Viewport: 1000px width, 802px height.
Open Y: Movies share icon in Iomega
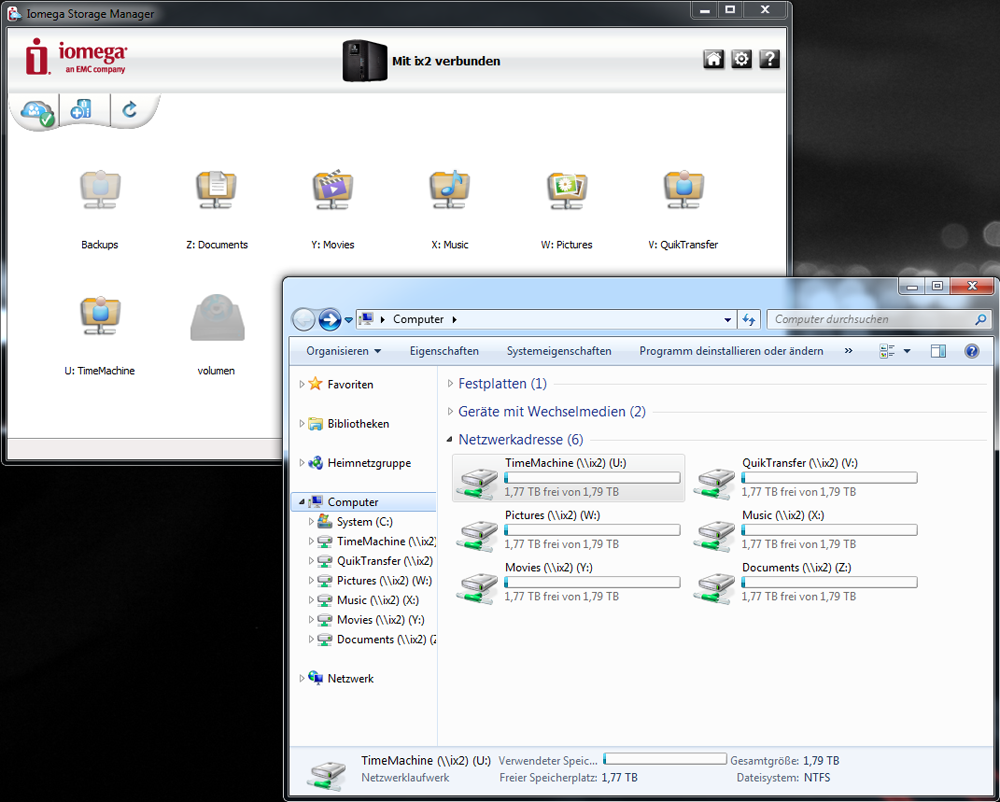point(332,190)
